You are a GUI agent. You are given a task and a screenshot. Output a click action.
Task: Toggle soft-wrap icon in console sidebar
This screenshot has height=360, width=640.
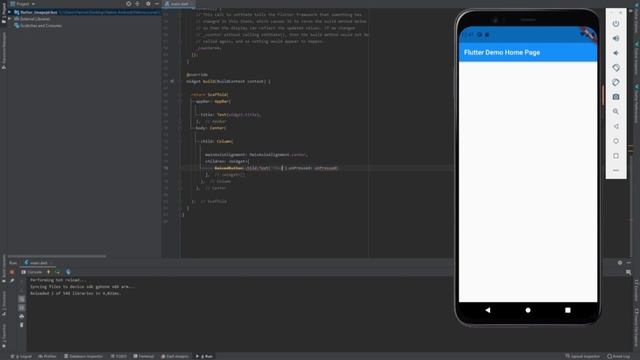tap(22, 299)
